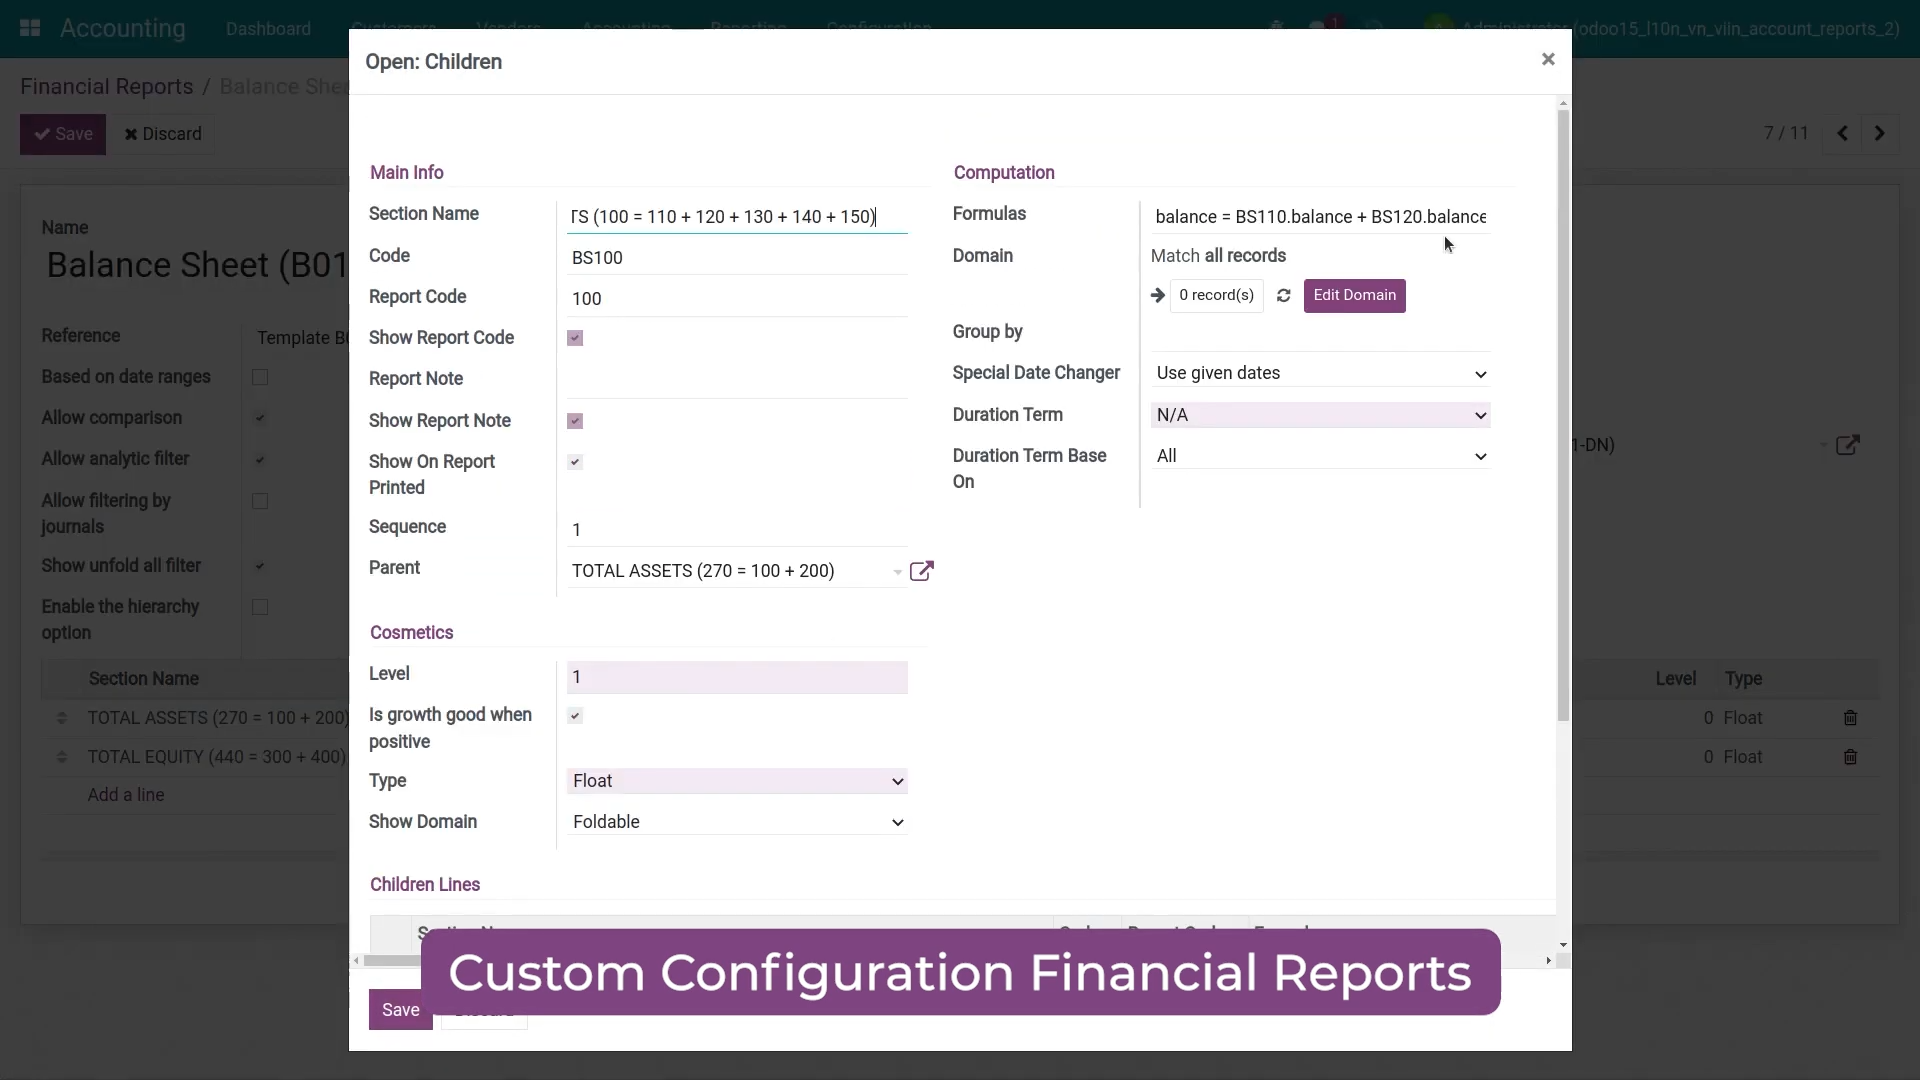Delete the TOTAL ASSETS row trash icon
Screen dimensions: 1920x1080
point(1850,718)
